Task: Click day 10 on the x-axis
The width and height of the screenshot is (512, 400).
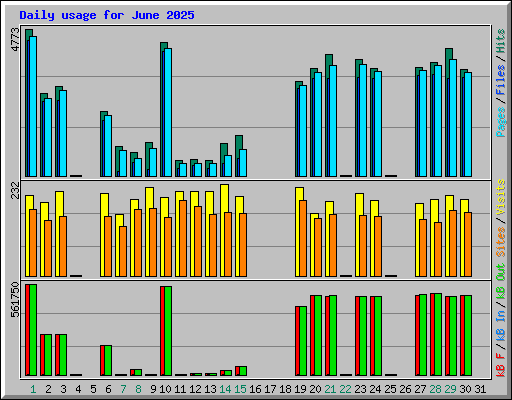Action: point(165,389)
